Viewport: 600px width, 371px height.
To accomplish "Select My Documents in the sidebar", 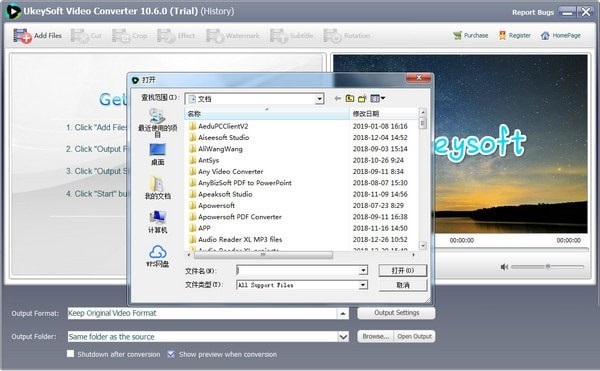I will (157, 188).
